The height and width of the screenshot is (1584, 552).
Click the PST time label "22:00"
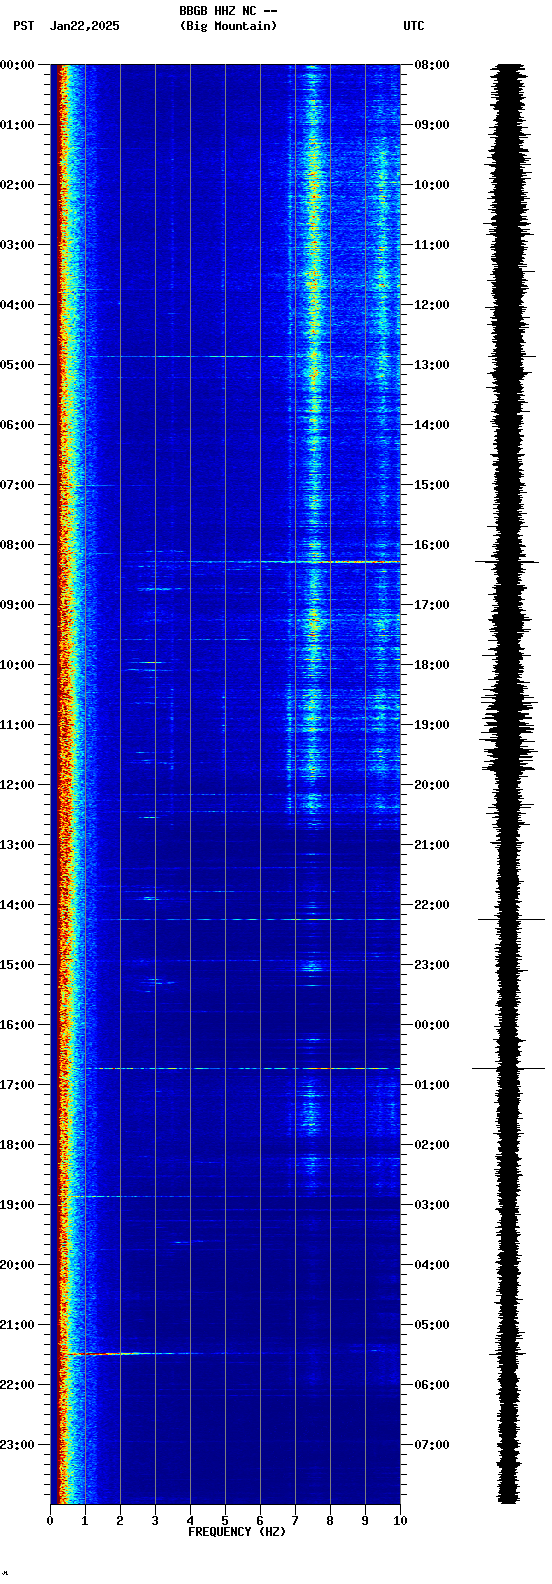17,1385
